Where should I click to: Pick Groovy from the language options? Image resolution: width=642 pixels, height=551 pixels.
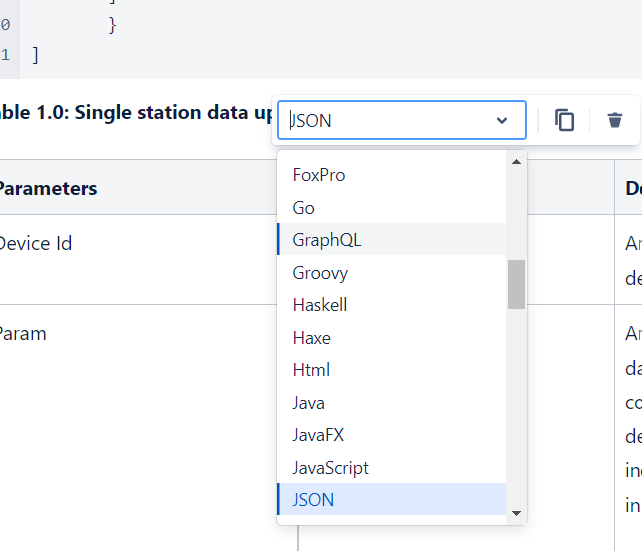320,273
